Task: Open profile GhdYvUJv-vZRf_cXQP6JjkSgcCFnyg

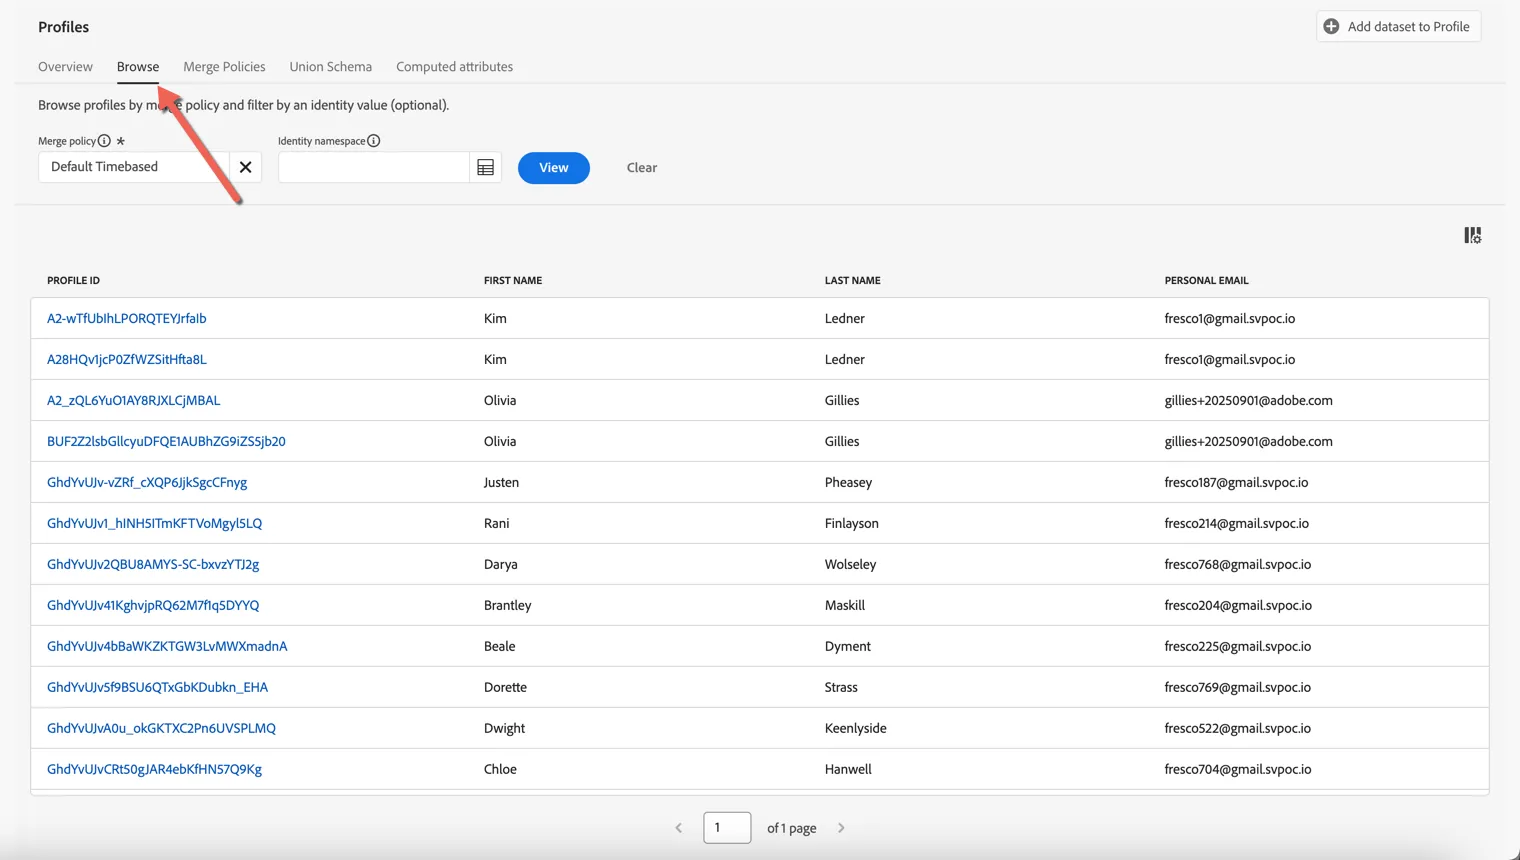Action: coord(147,483)
